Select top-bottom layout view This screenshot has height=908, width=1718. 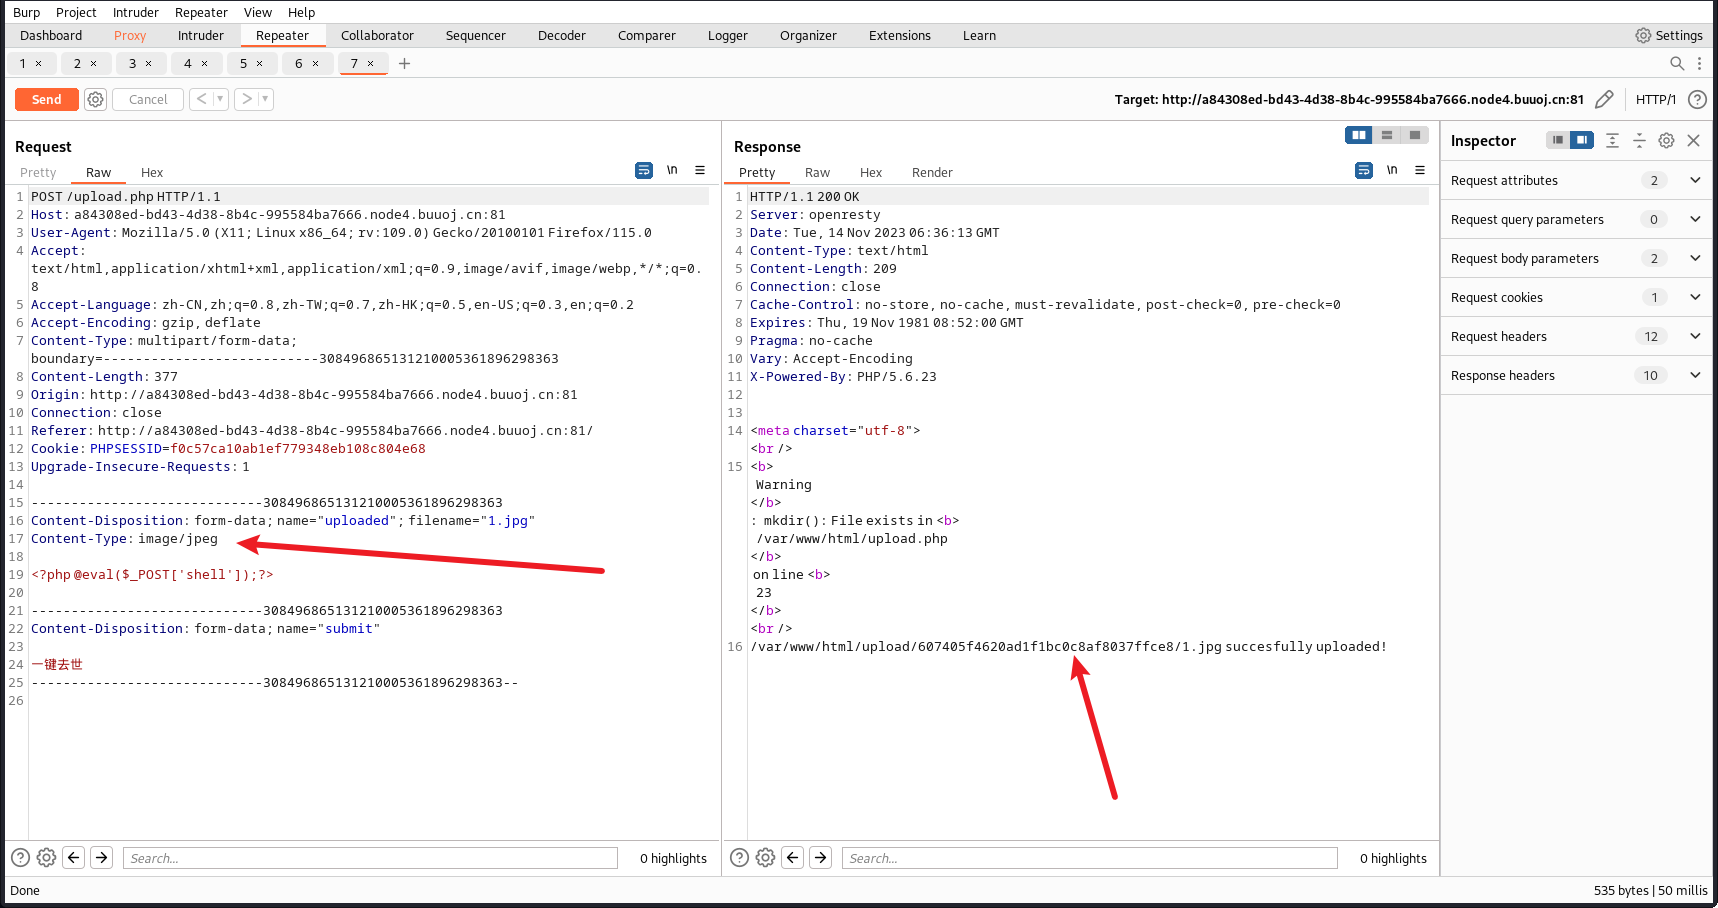coord(1386,135)
